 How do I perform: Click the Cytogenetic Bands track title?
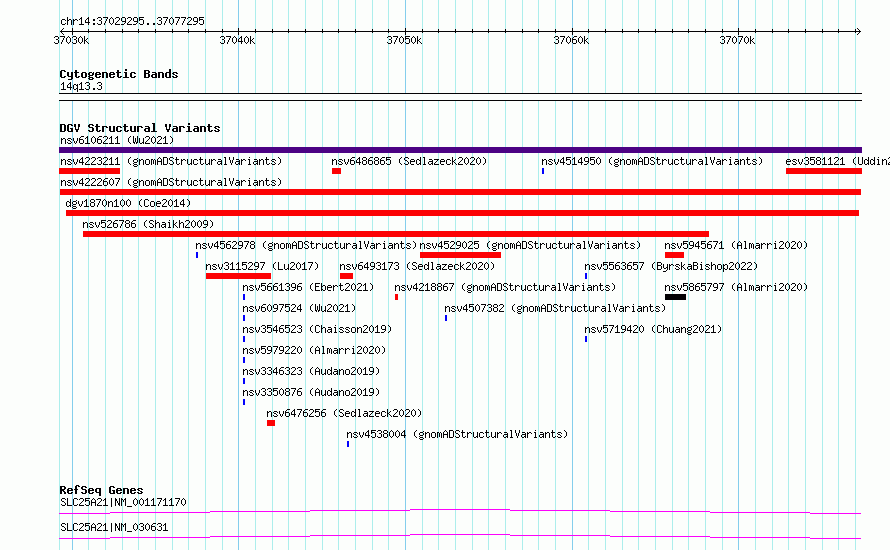pyautogui.click(x=119, y=74)
